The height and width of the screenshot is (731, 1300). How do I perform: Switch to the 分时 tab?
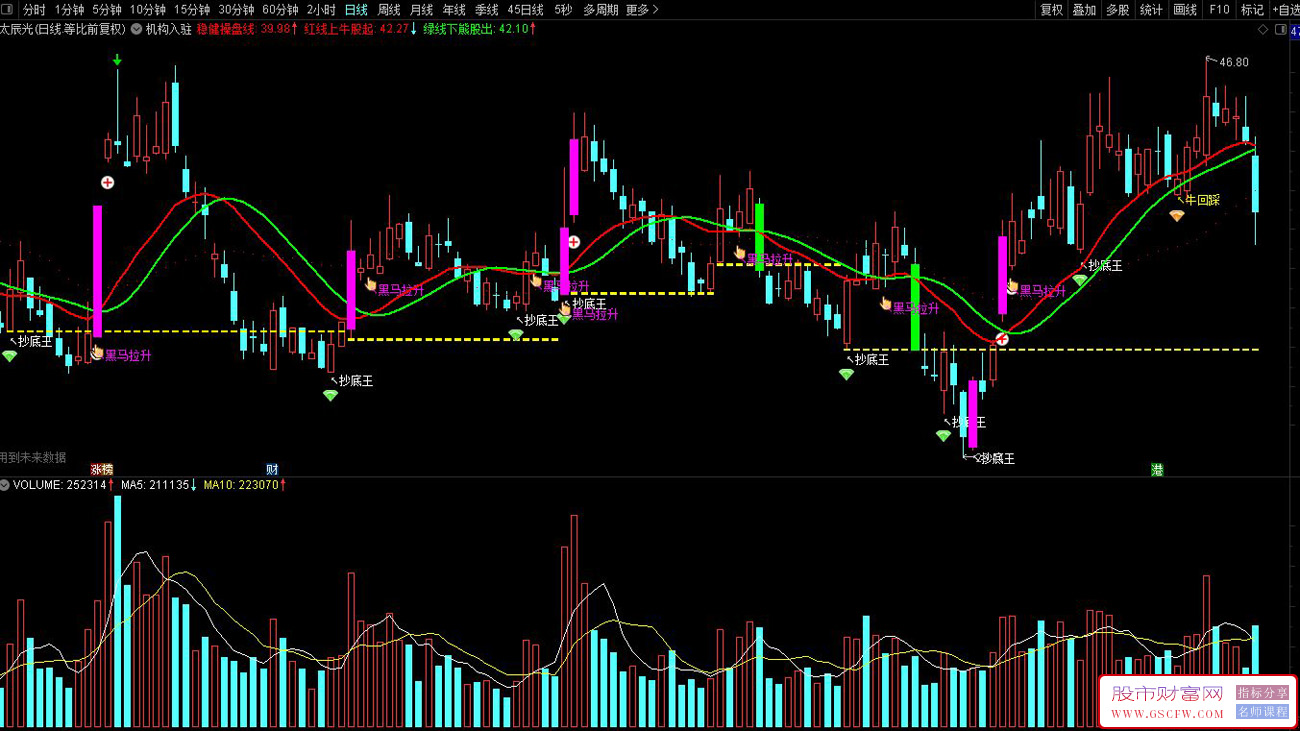(x=35, y=10)
